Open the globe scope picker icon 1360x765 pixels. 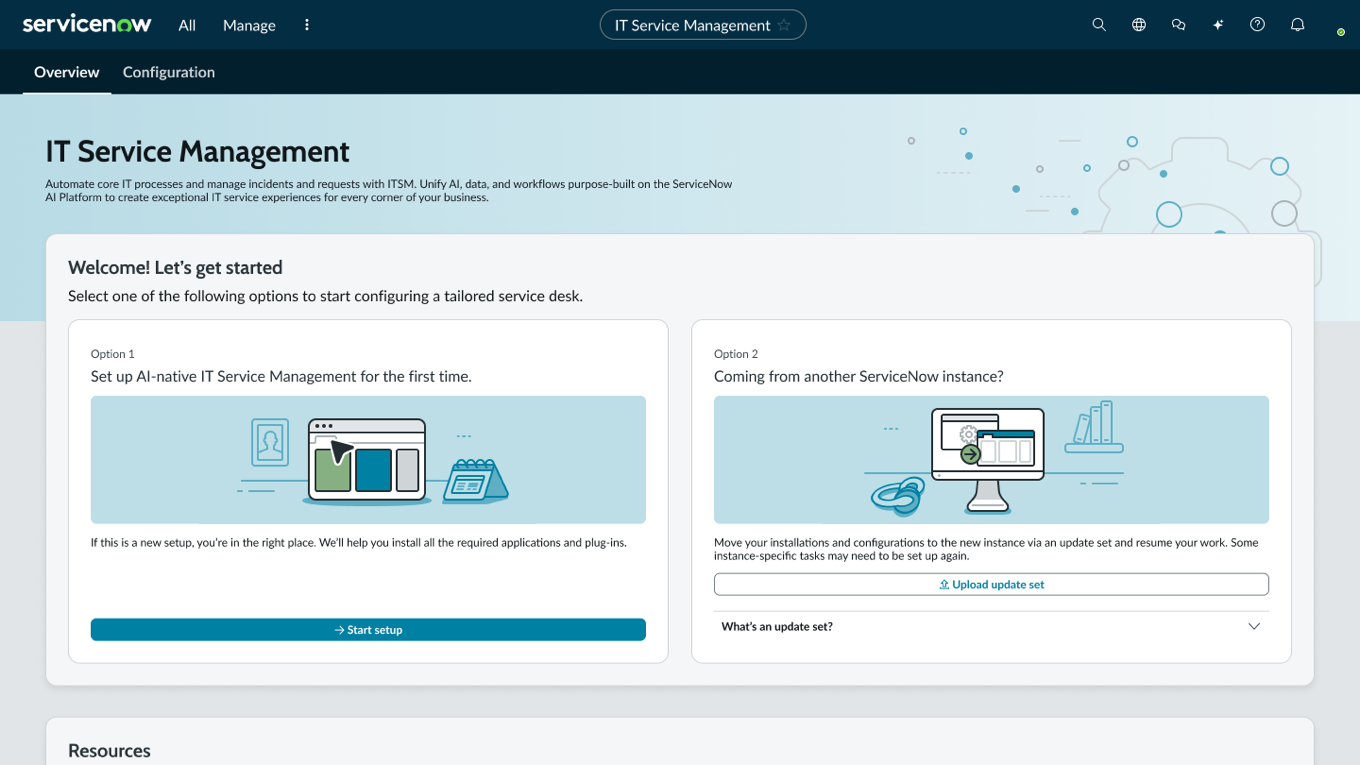coord(1139,25)
